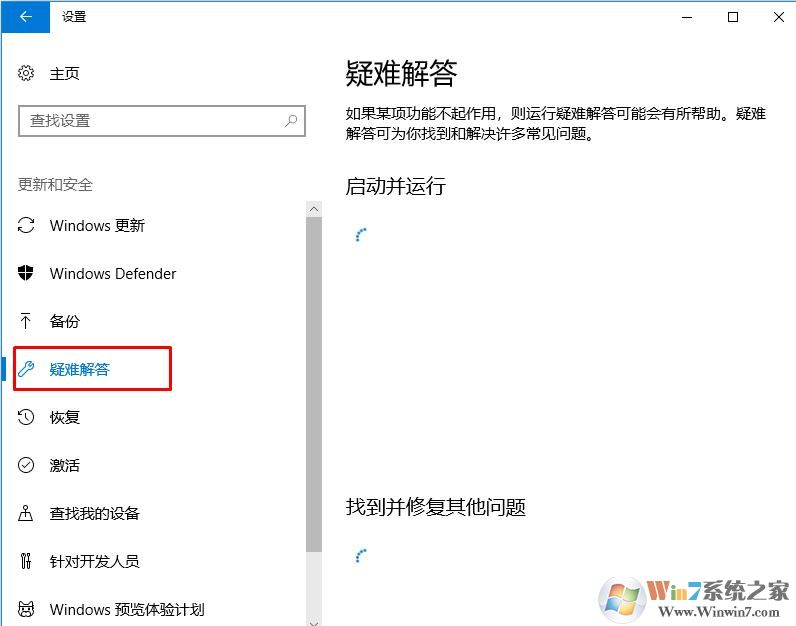Screen dimensions: 796x626
Task: Click the 激活 checkmark circle icon
Action: pyautogui.click(x=26, y=465)
